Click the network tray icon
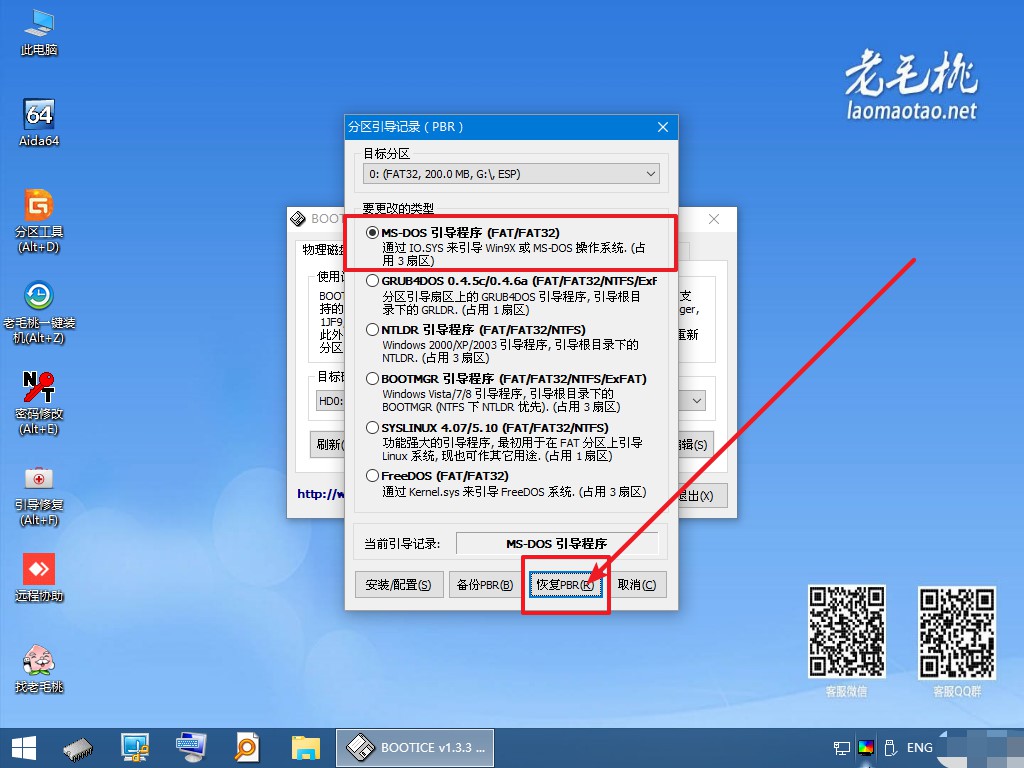This screenshot has height=768, width=1024. [842, 748]
